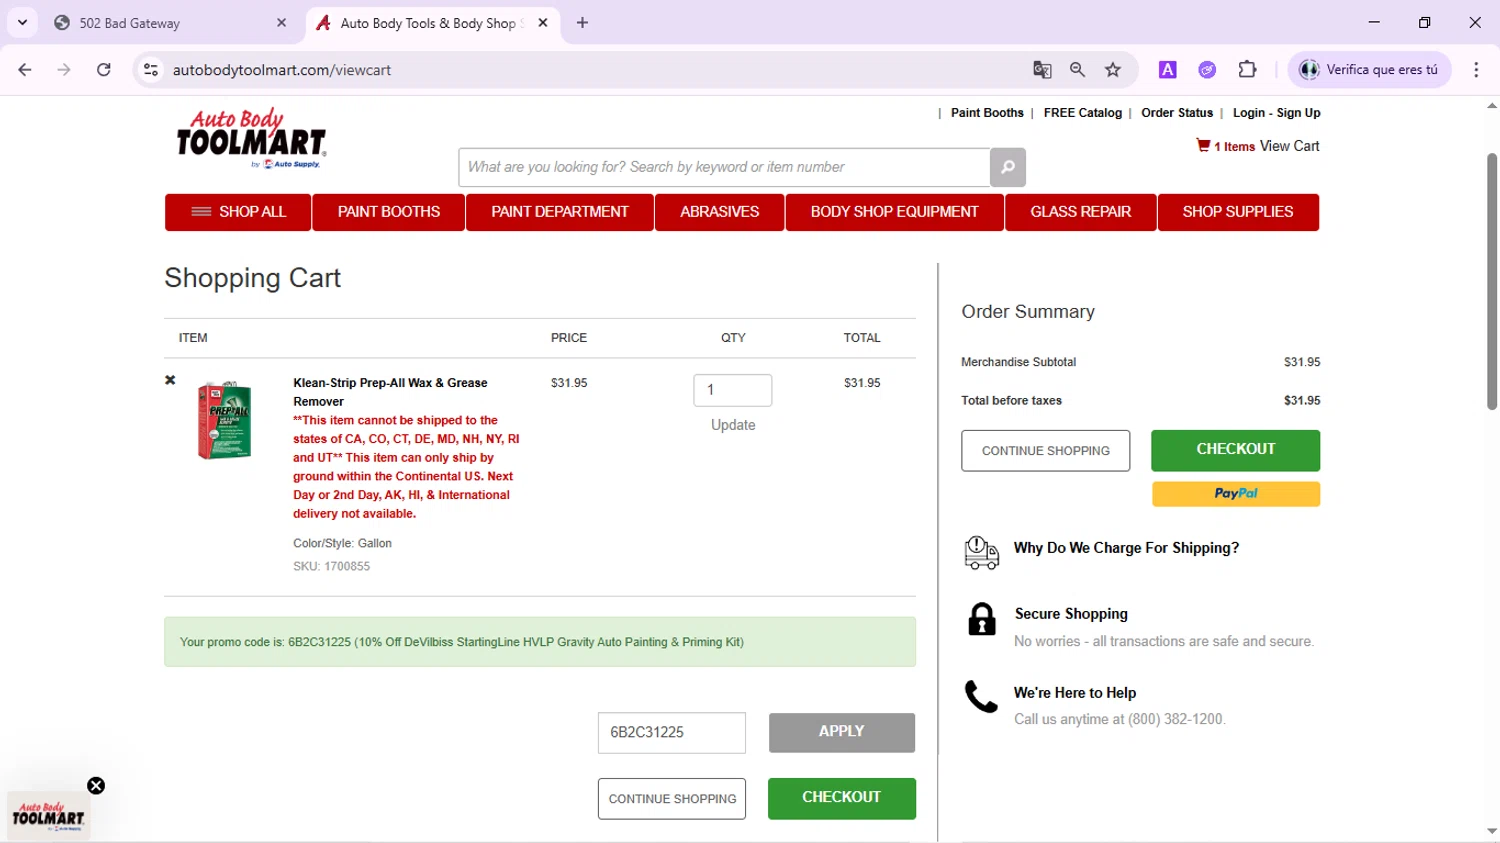Image resolution: width=1500 pixels, height=843 pixels.
Task: Click the quantity input field
Action: (733, 390)
